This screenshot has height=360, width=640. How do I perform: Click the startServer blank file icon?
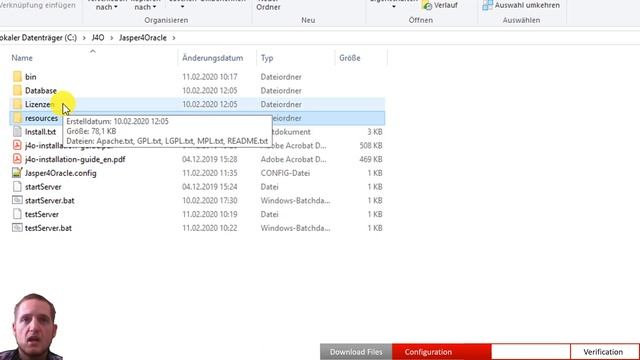coord(17,187)
